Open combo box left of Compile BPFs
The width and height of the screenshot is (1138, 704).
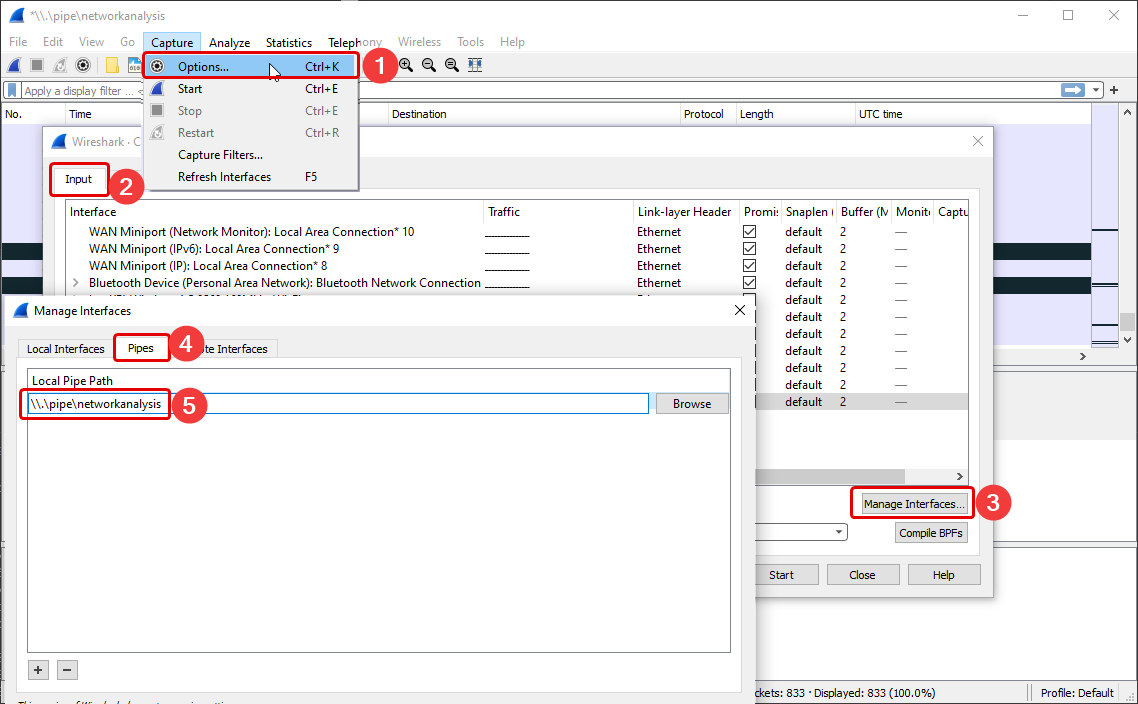[x=801, y=532]
